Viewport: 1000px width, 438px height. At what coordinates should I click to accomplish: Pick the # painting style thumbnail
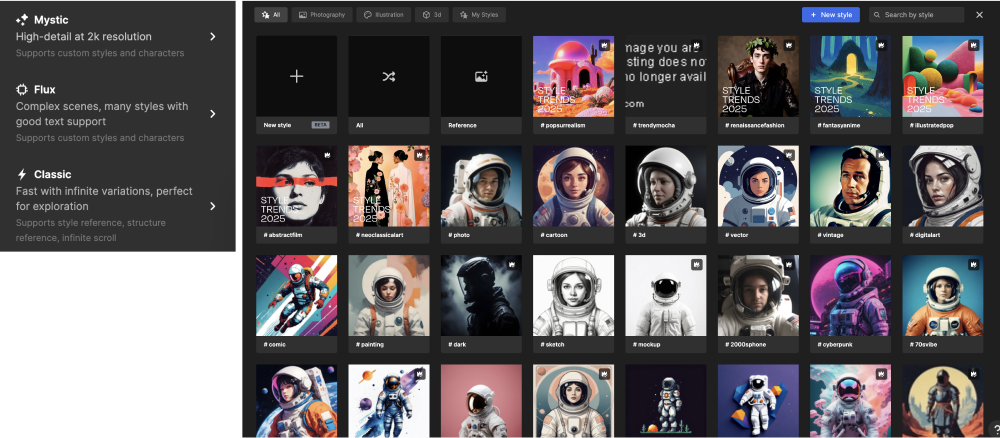pyautogui.click(x=389, y=296)
